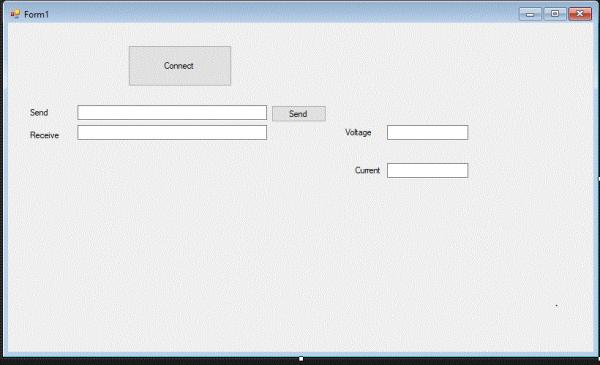Close the Form1 window
This screenshot has width=600, height=365.
(x=580, y=14)
